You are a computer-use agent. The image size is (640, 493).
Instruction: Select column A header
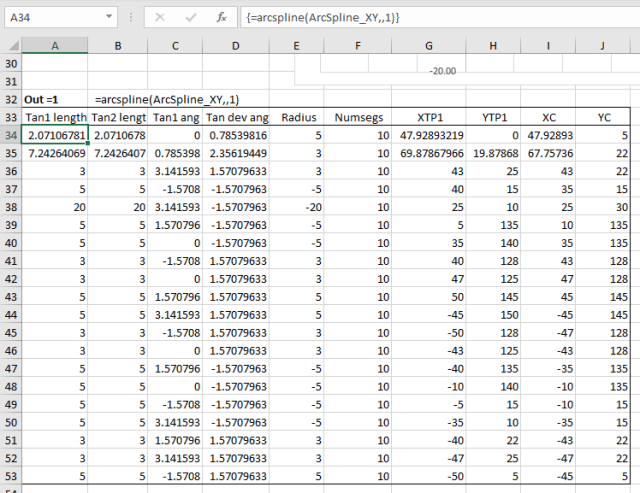coord(54,45)
